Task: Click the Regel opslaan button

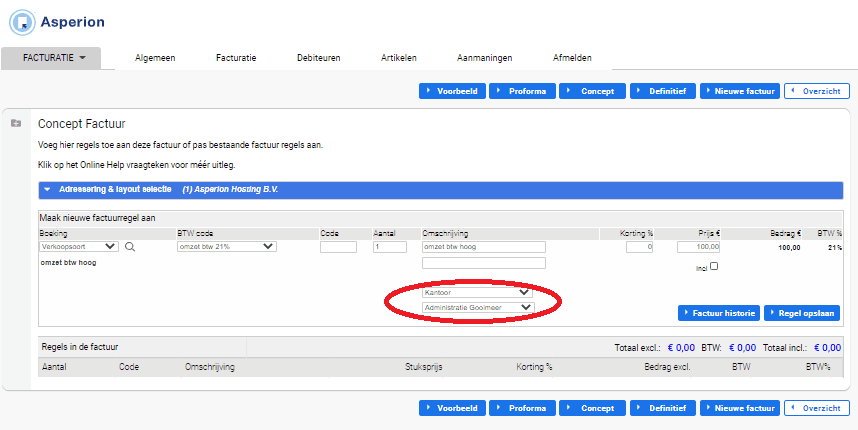Action: click(x=802, y=313)
